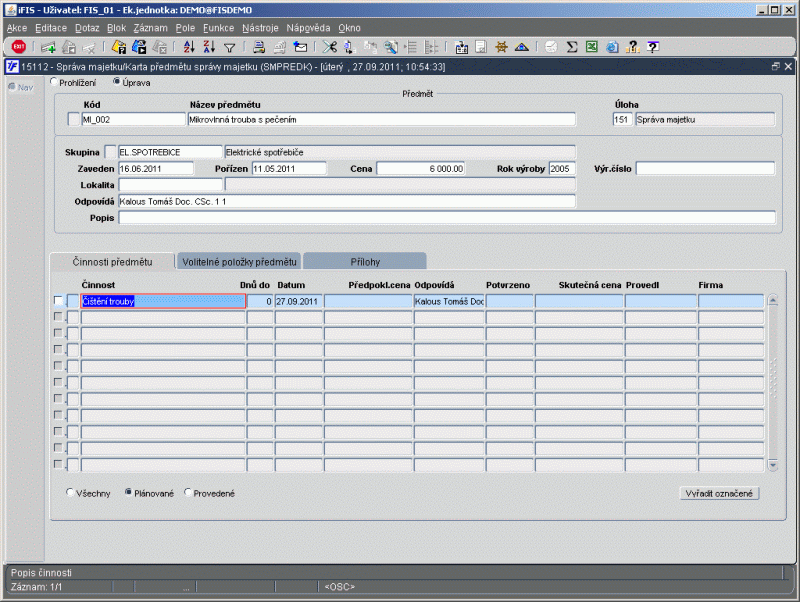The width and height of the screenshot is (800, 602).
Task: Click the scissors cut icon
Action: tap(330, 47)
